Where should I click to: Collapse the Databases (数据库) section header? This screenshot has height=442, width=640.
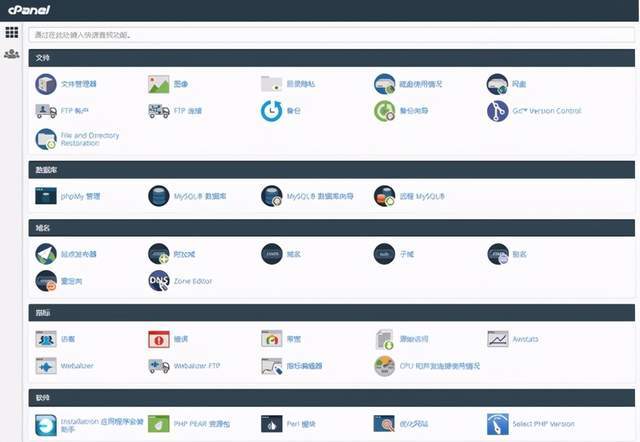click(x=331, y=170)
